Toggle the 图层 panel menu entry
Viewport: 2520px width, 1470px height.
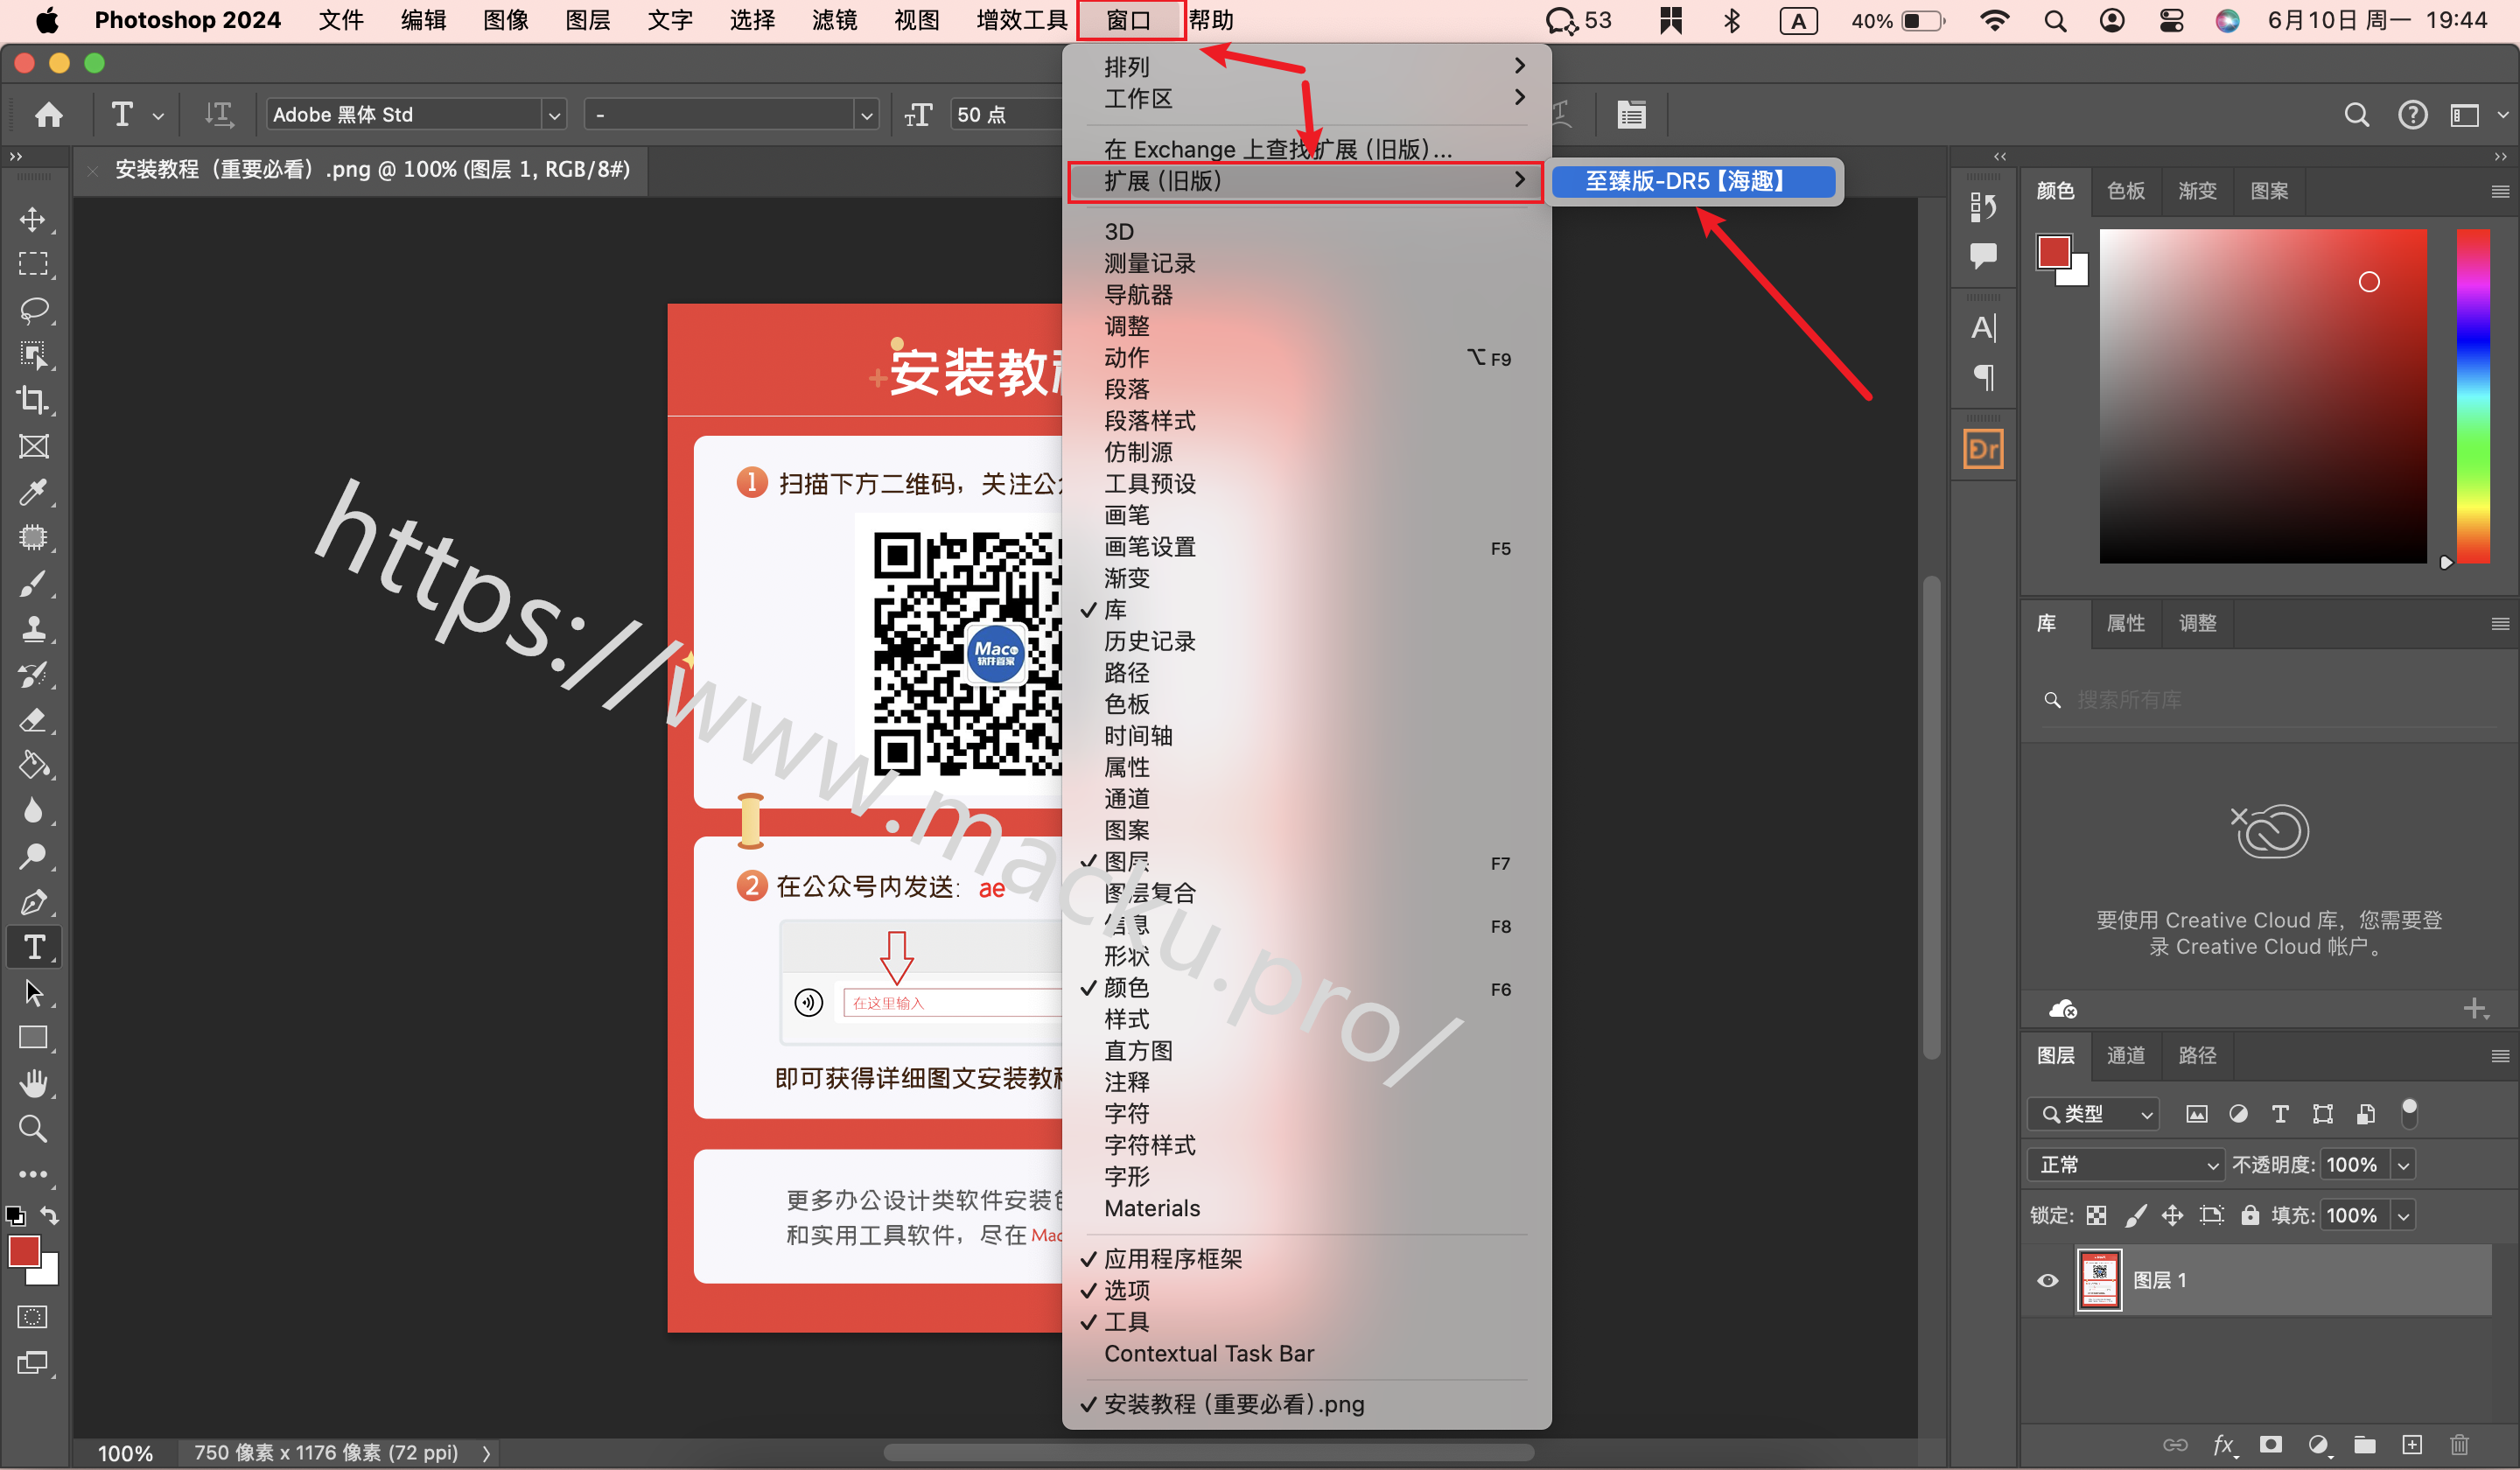point(1306,862)
